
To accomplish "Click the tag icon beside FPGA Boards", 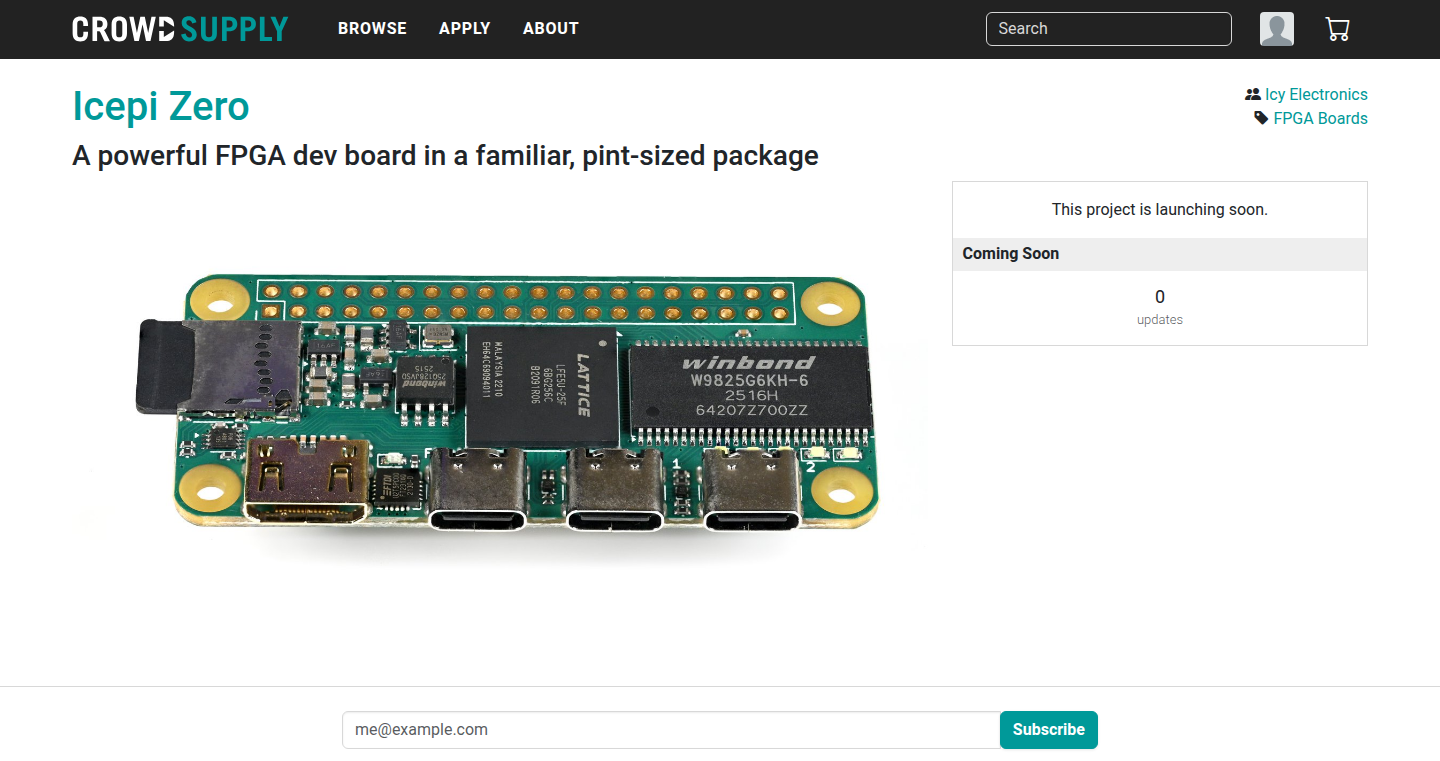I will click(x=1261, y=118).
